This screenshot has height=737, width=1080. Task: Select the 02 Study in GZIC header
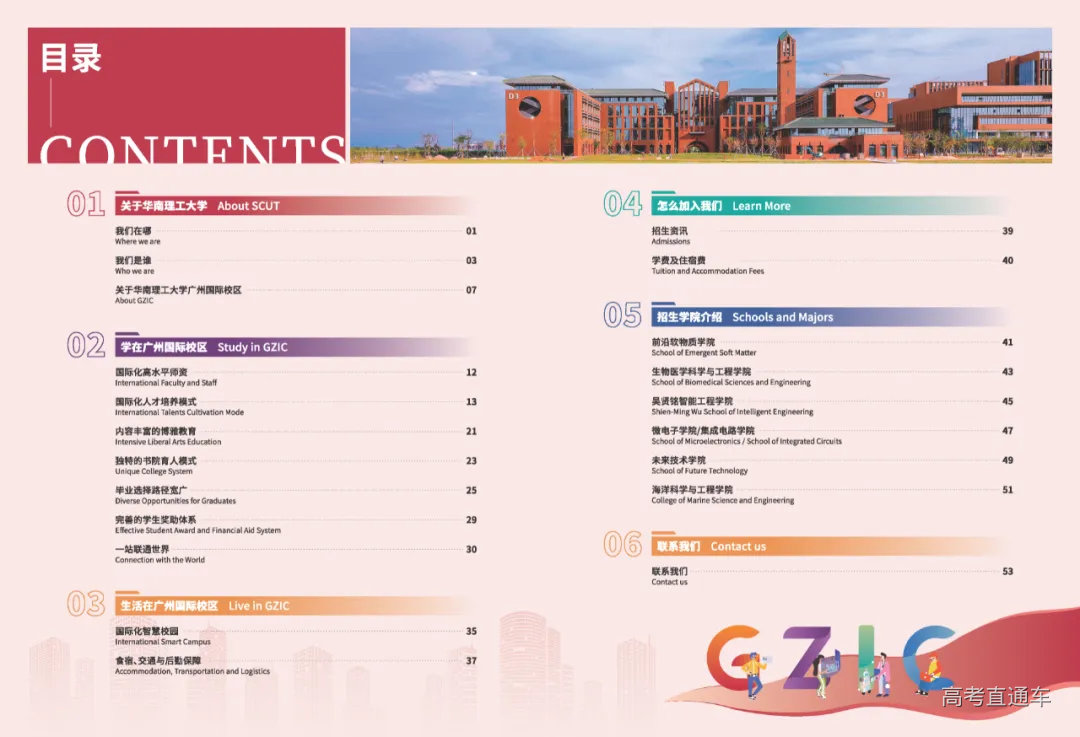(x=203, y=348)
